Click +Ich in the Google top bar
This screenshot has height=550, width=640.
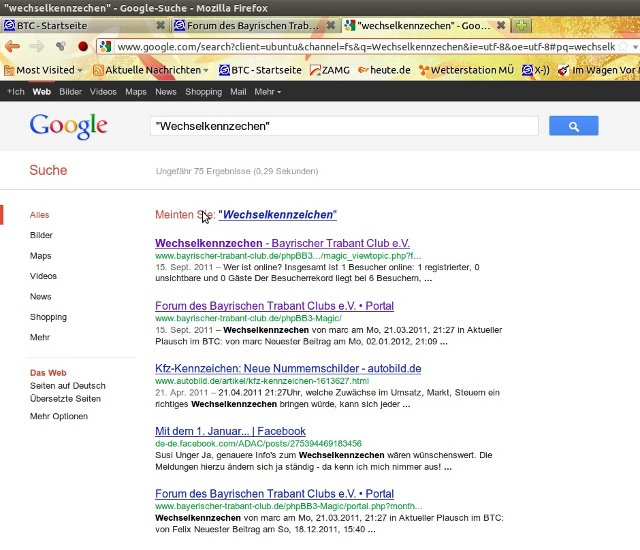click(x=16, y=92)
